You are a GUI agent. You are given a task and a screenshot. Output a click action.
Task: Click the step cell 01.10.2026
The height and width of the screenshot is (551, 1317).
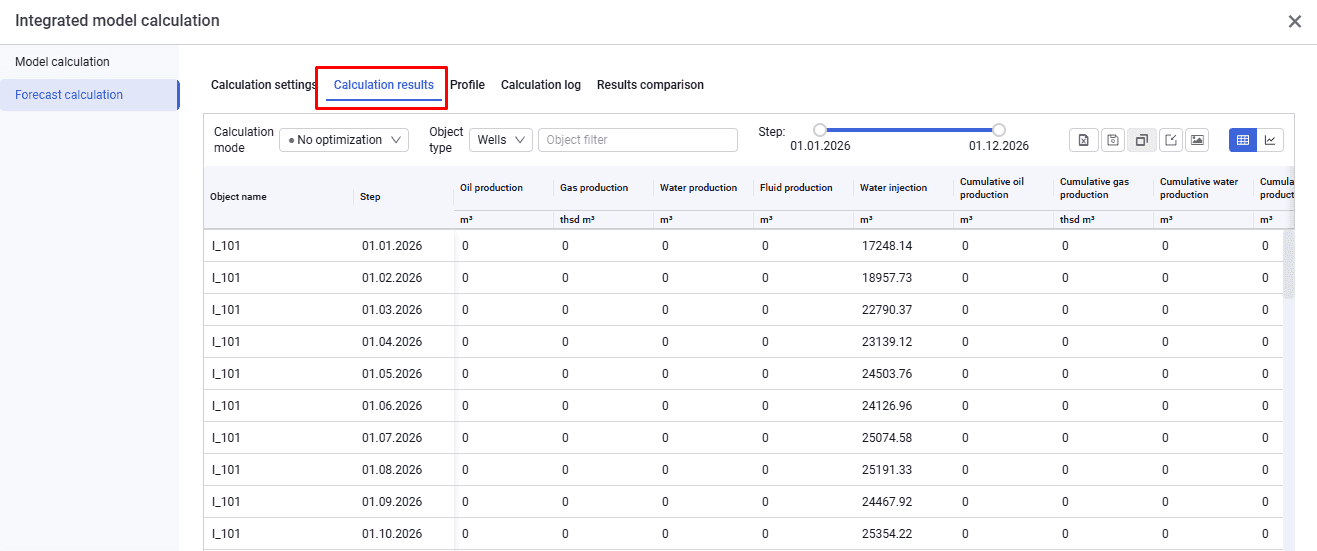pos(392,534)
